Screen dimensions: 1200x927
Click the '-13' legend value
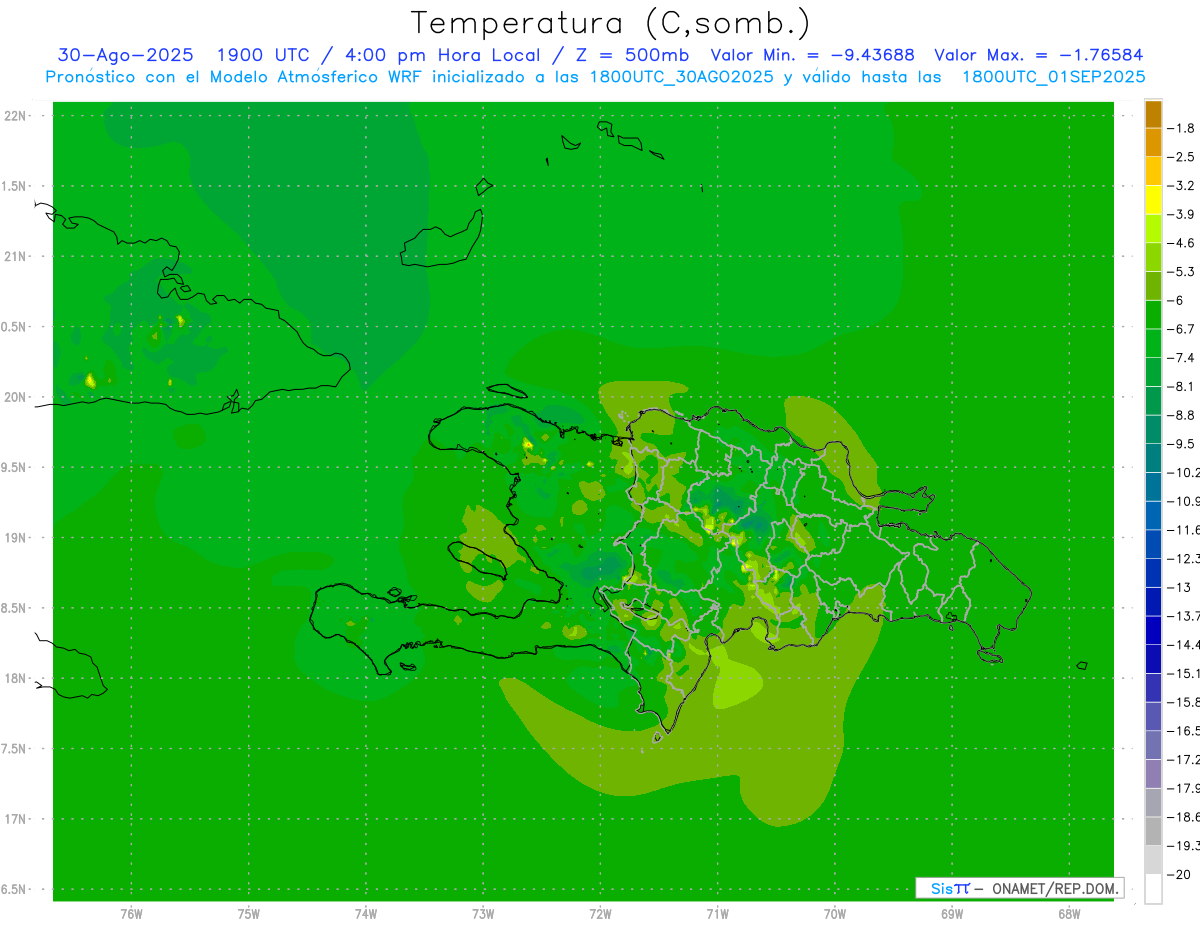click(x=1180, y=587)
